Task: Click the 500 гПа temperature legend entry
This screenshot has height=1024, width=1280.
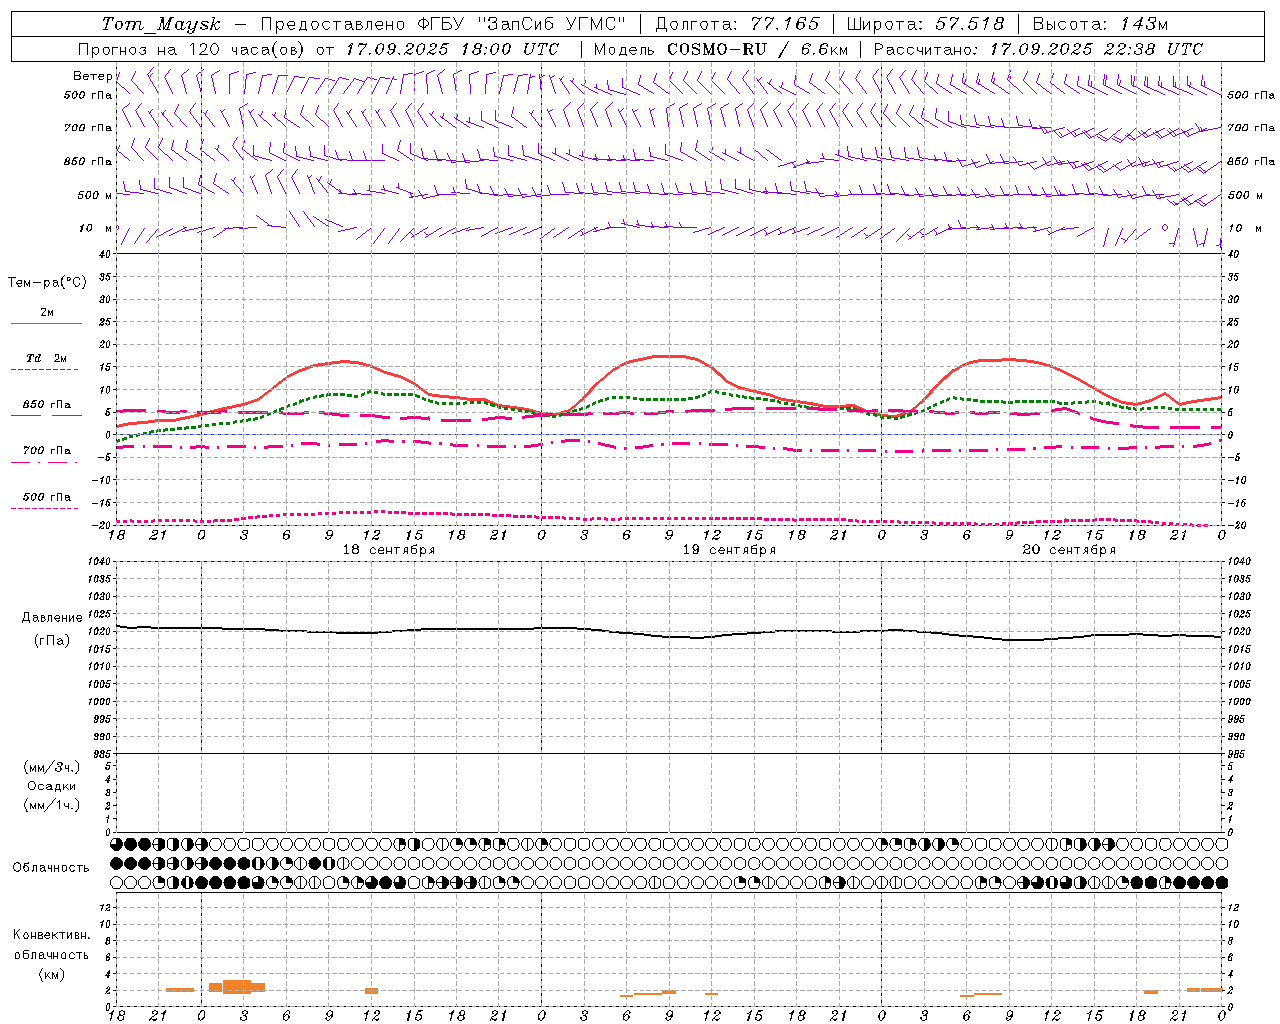Action: coord(46,497)
